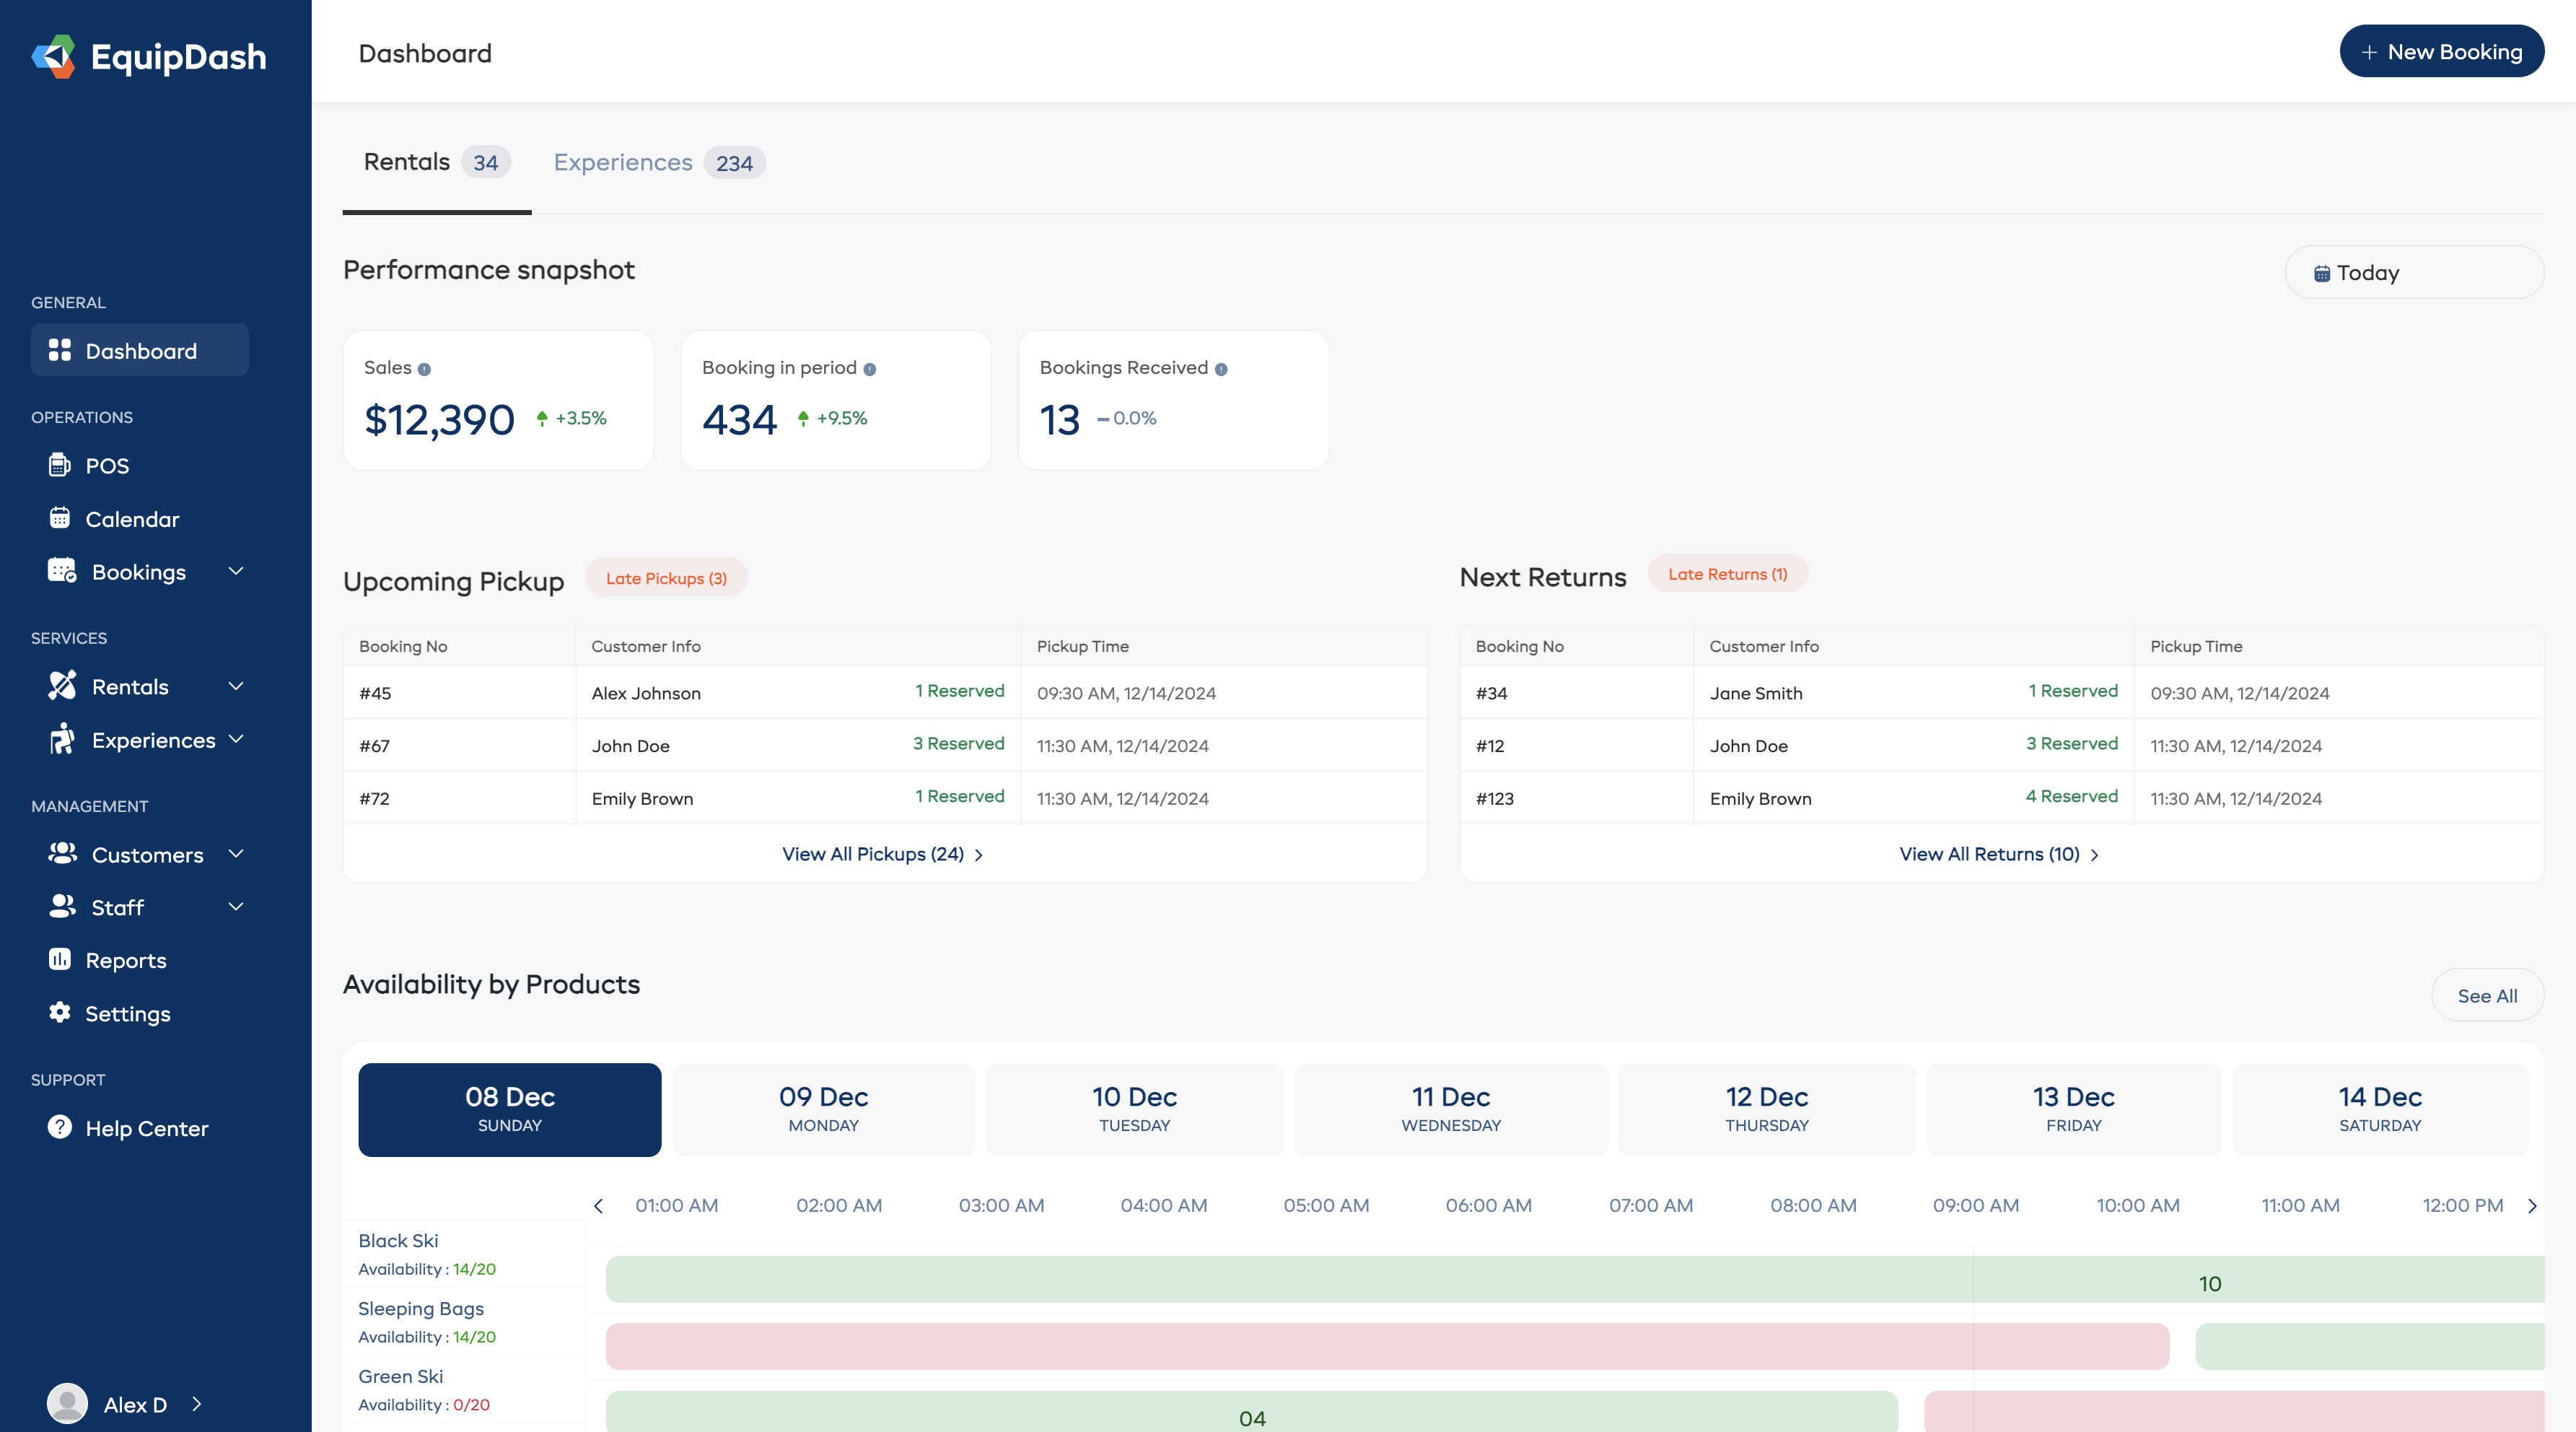Open return booking #34 row

(2001, 693)
